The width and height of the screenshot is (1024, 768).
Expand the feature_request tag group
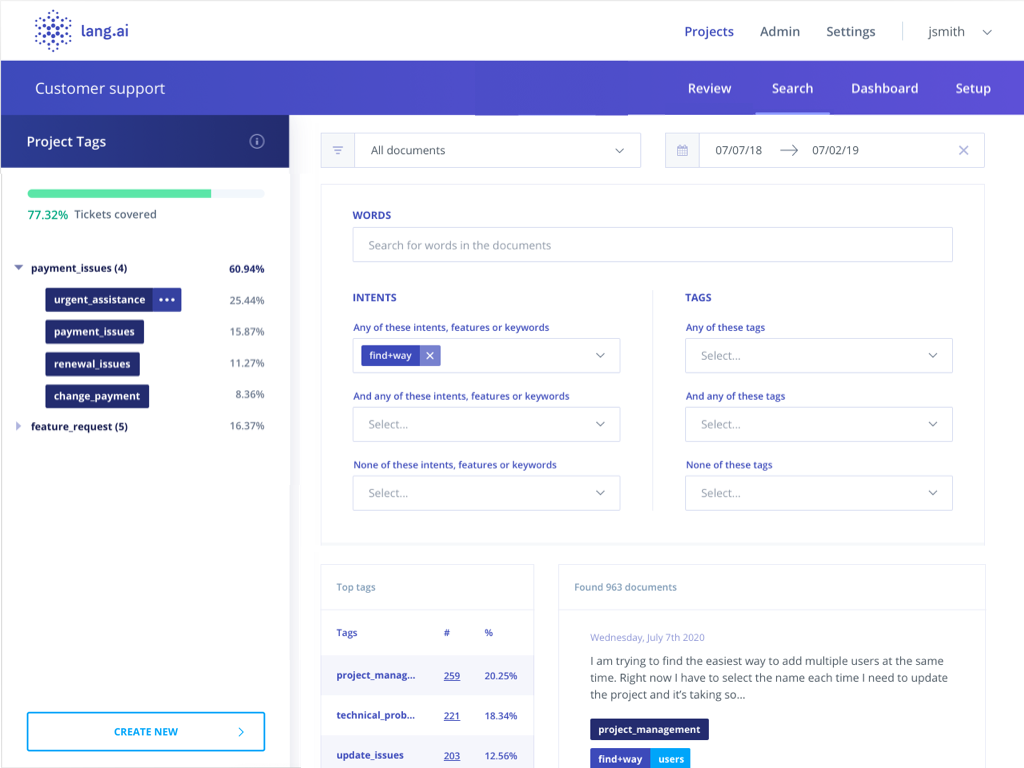coord(17,425)
